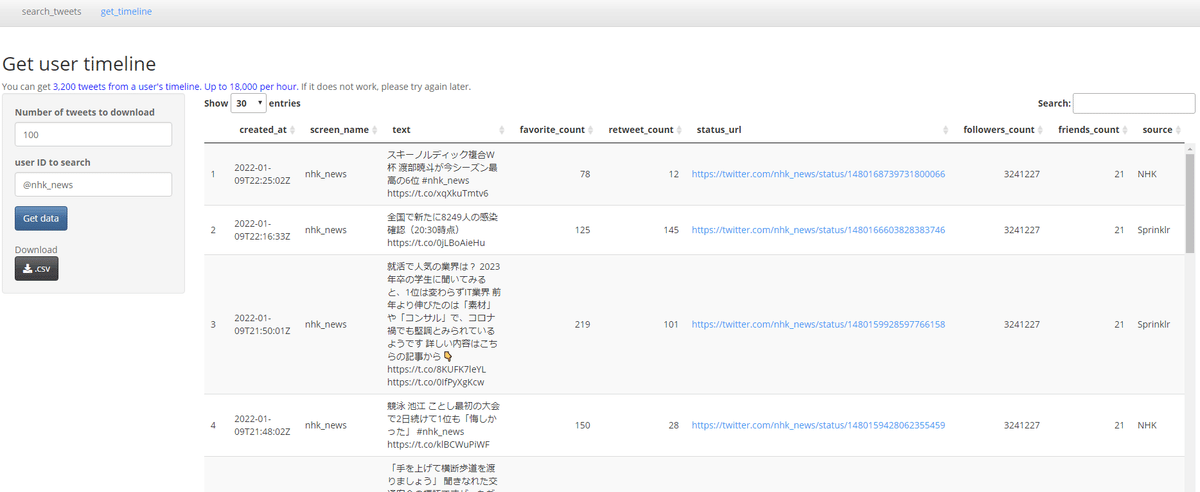Click the Number of tweets input field
This screenshot has width=1200, height=492.
coord(93,134)
